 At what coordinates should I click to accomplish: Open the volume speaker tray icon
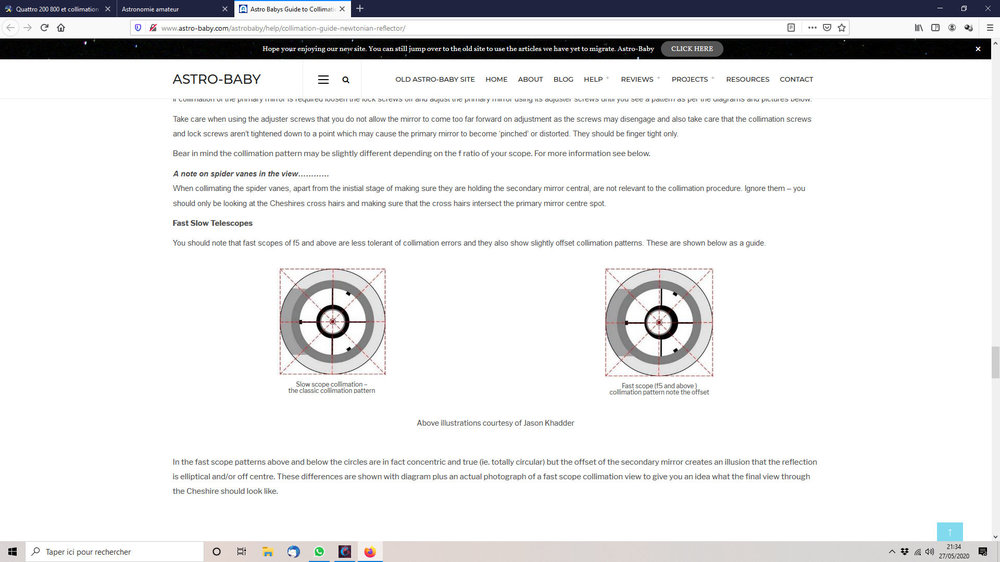point(930,552)
